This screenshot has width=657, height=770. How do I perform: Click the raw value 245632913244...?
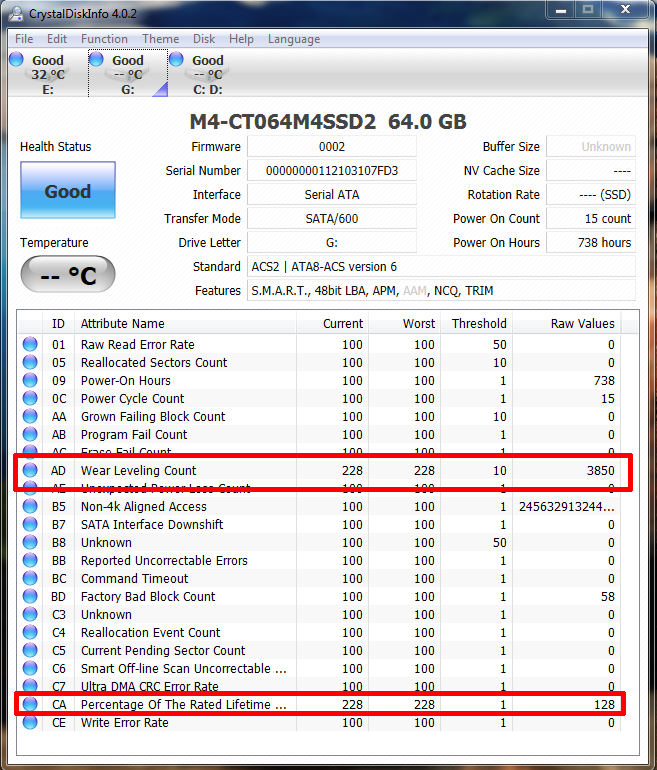tap(567, 506)
